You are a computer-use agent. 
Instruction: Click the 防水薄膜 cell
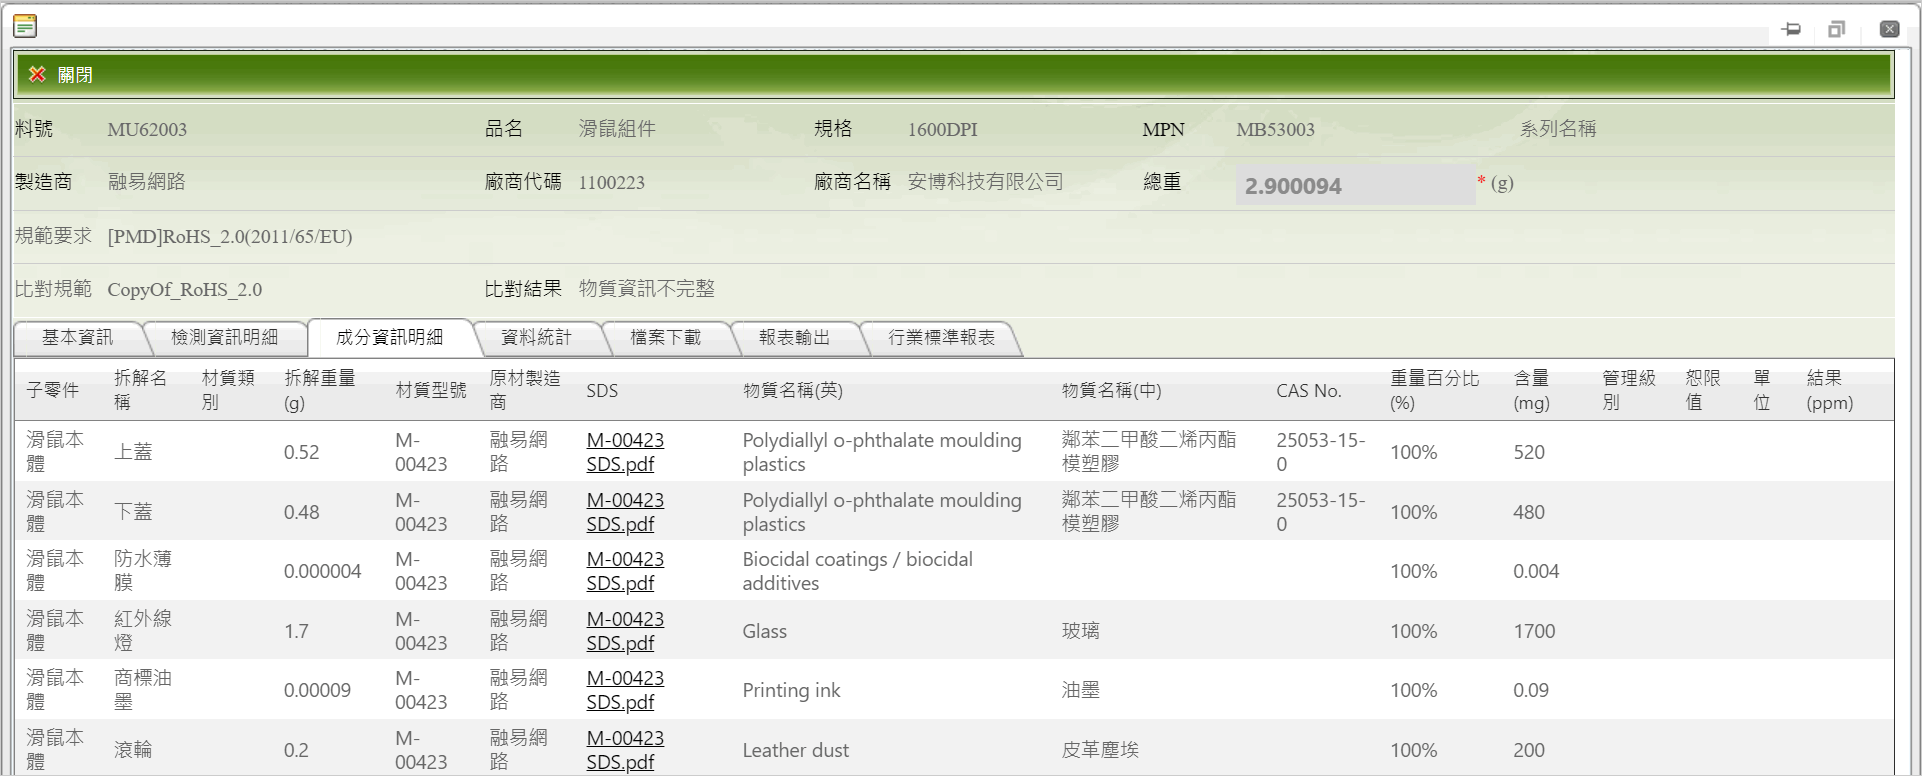[x=143, y=571]
